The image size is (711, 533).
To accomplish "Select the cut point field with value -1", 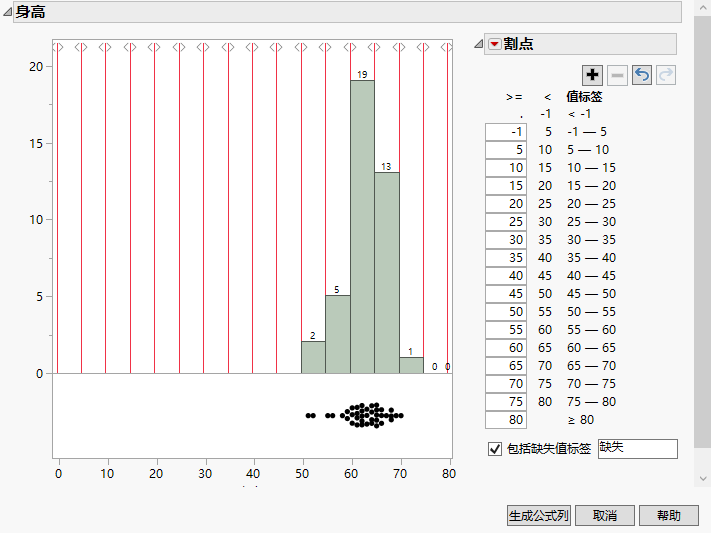I will [506, 132].
